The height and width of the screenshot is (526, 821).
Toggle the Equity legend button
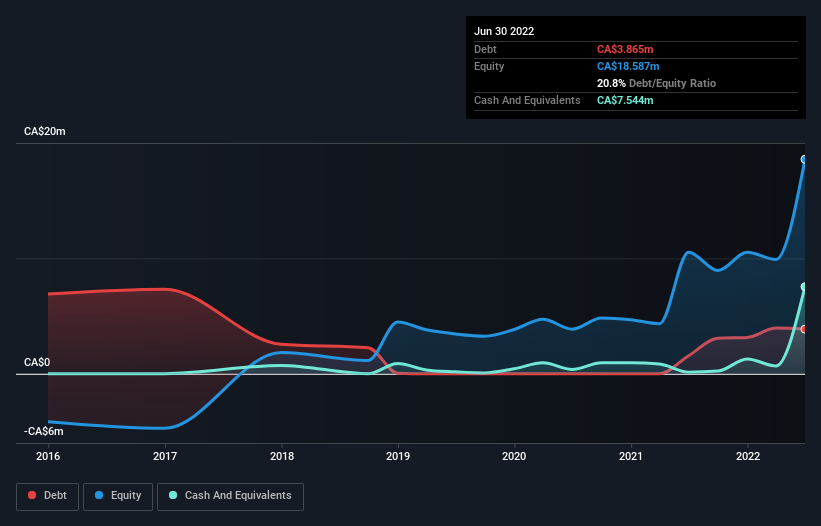tap(118, 496)
